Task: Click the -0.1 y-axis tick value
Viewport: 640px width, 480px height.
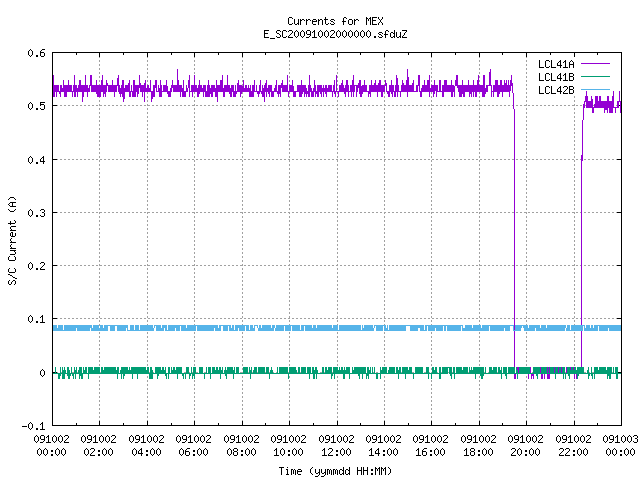Action: (x=33, y=426)
